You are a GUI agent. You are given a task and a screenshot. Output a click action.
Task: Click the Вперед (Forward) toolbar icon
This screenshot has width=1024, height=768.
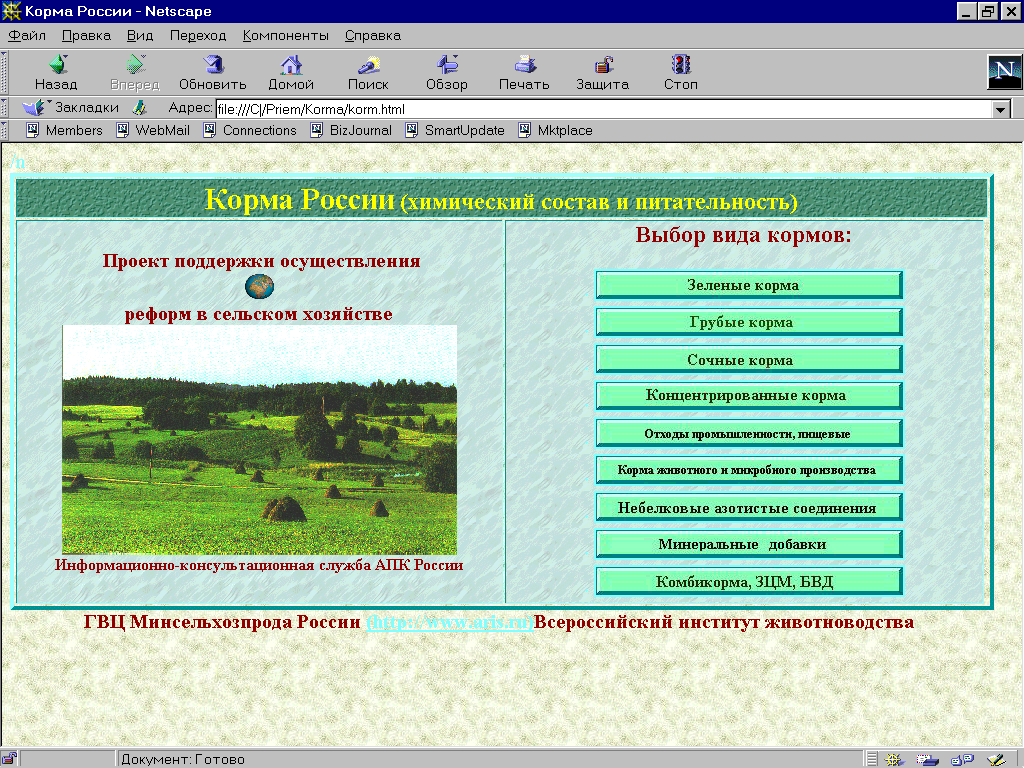135,65
